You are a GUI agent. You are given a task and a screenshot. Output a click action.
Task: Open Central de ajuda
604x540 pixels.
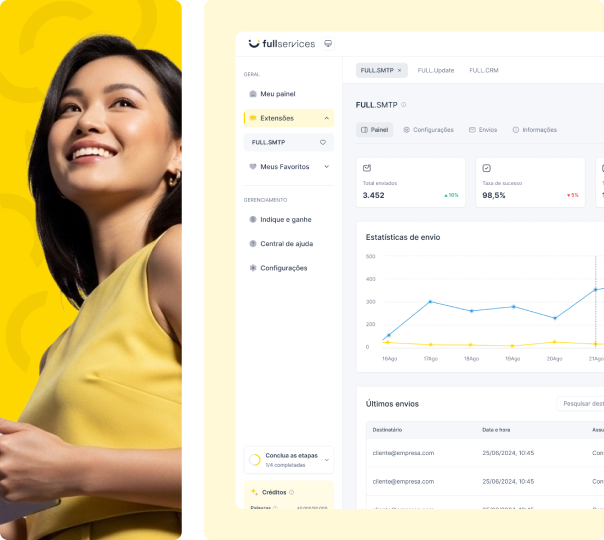coord(285,244)
